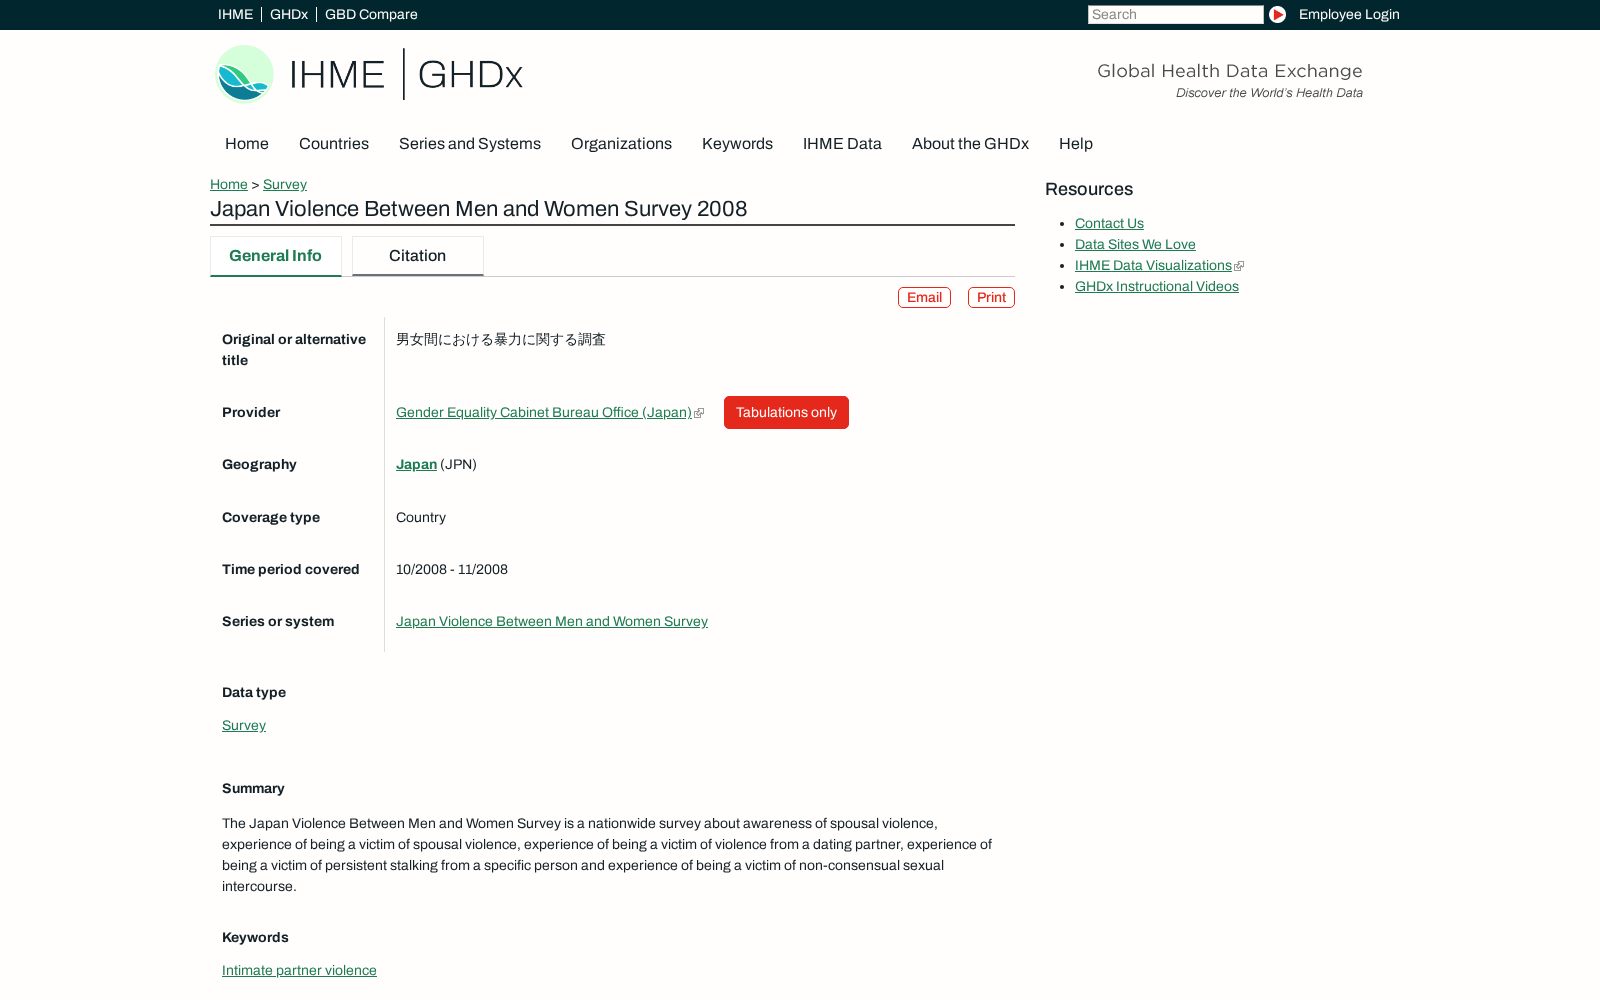Focus the Search input field
Image resolution: width=1600 pixels, height=1000 pixels.
coord(1176,14)
